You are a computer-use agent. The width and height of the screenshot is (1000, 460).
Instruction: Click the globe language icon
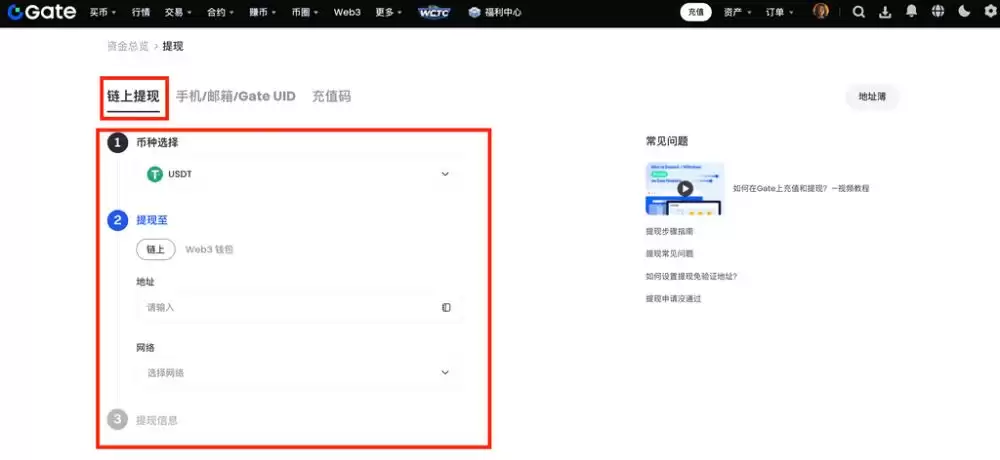pos(937,12)
